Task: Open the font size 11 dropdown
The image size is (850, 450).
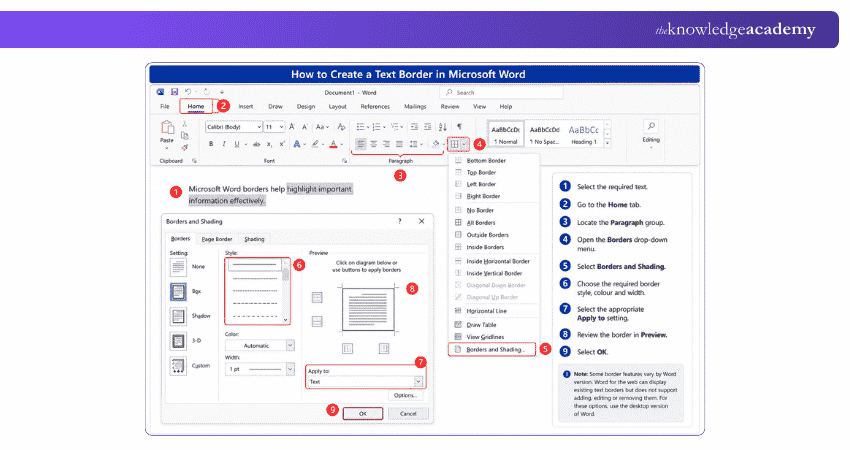Action: tap(281, 127)
